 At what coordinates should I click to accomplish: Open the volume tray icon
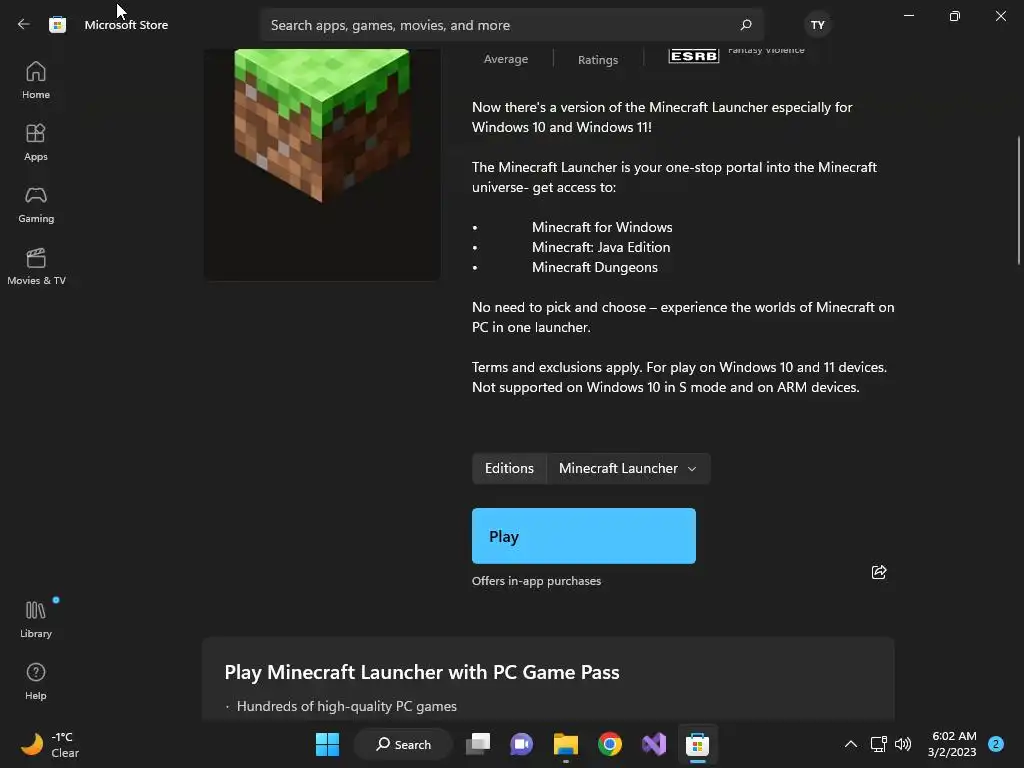(x=903, y=744)
